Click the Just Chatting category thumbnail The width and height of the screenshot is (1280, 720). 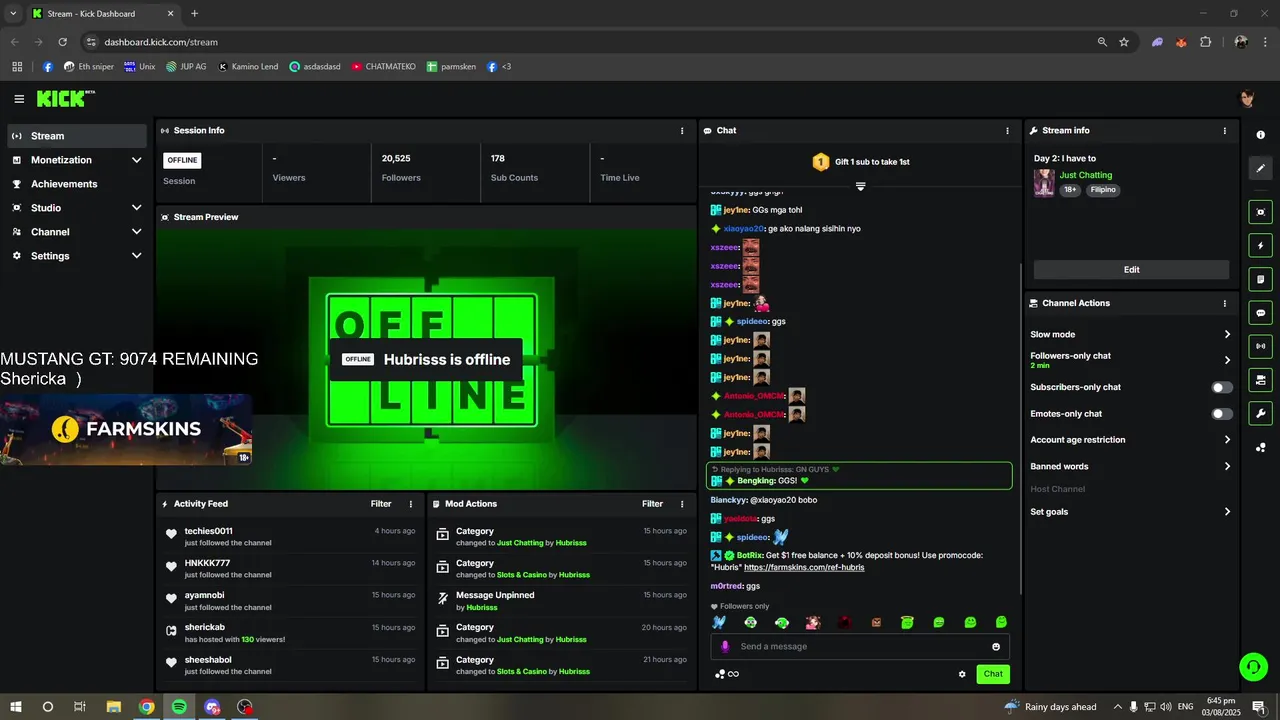1044,183
